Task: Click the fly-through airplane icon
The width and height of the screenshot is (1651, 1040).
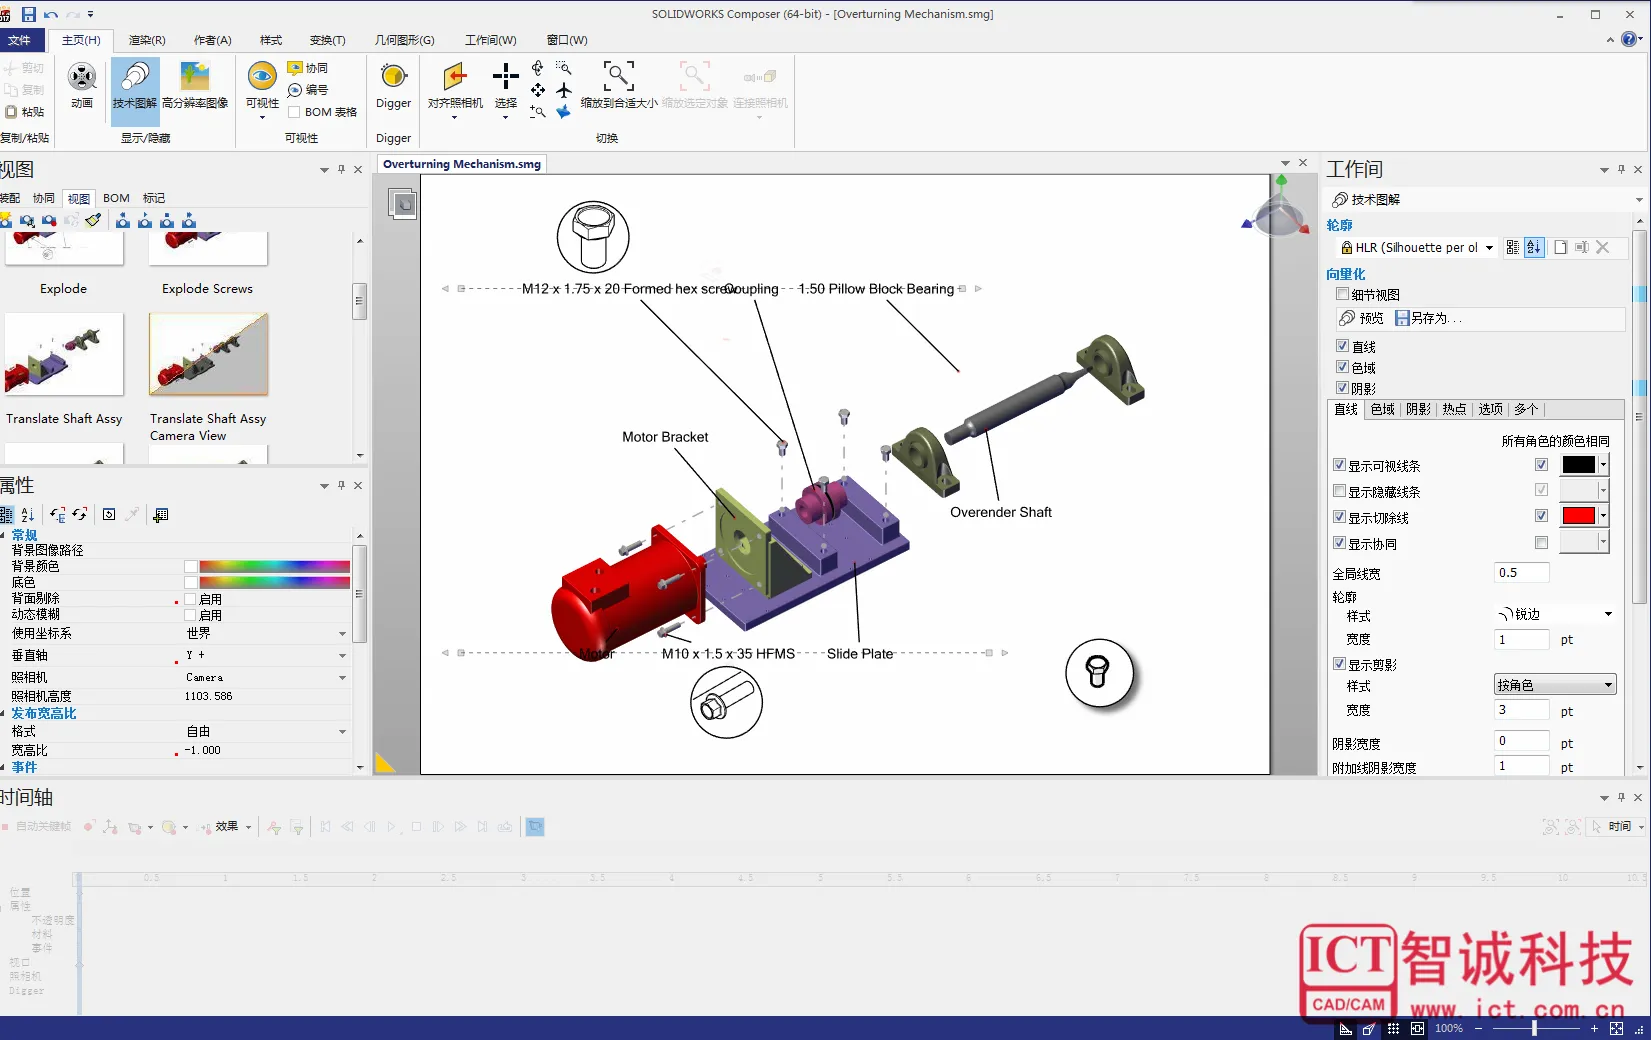Action: tap(564, 90)
